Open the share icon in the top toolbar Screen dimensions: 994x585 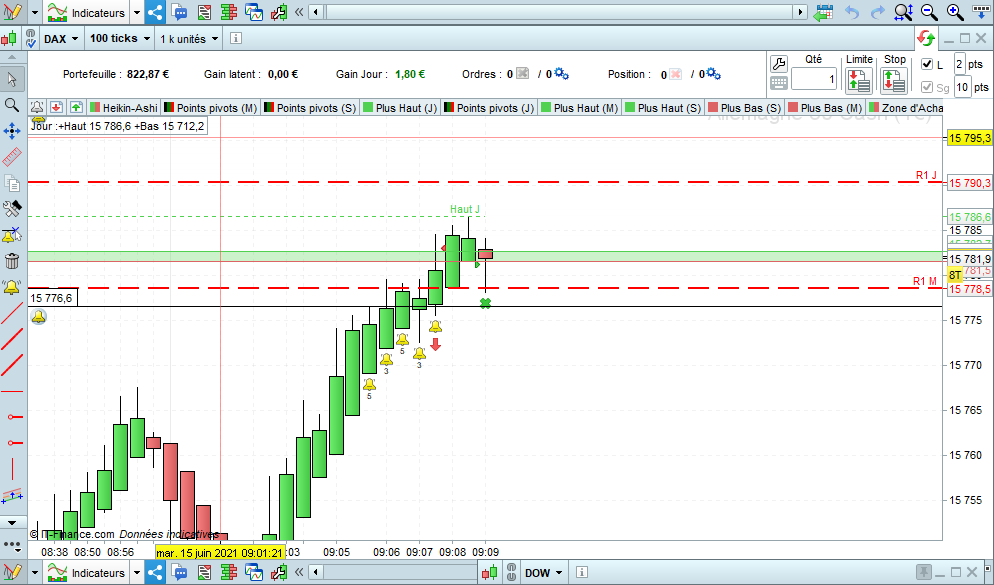[x=155, y=12]
